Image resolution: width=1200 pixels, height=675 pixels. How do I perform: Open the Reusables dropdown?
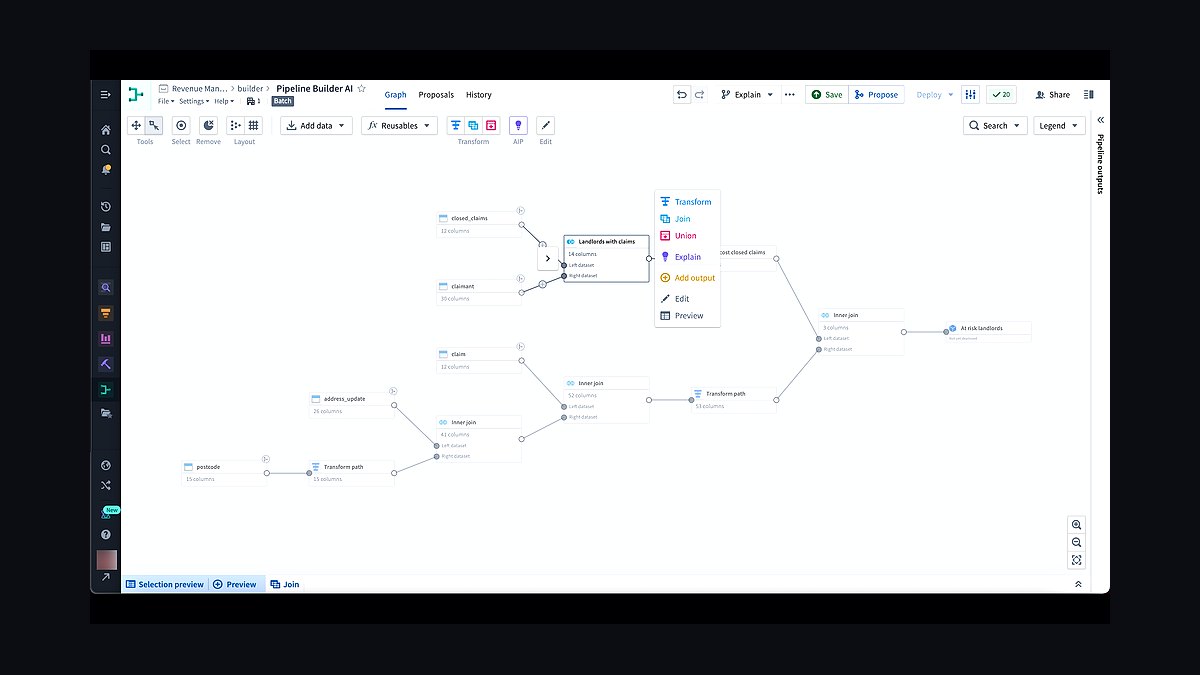click(399, 126)
